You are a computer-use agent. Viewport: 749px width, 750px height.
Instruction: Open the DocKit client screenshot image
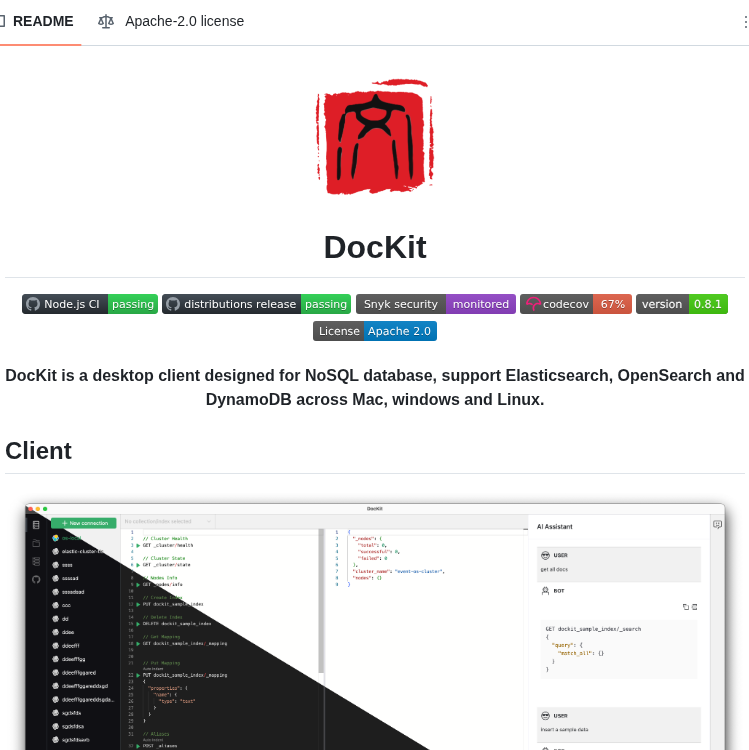(x=374, y=627)
